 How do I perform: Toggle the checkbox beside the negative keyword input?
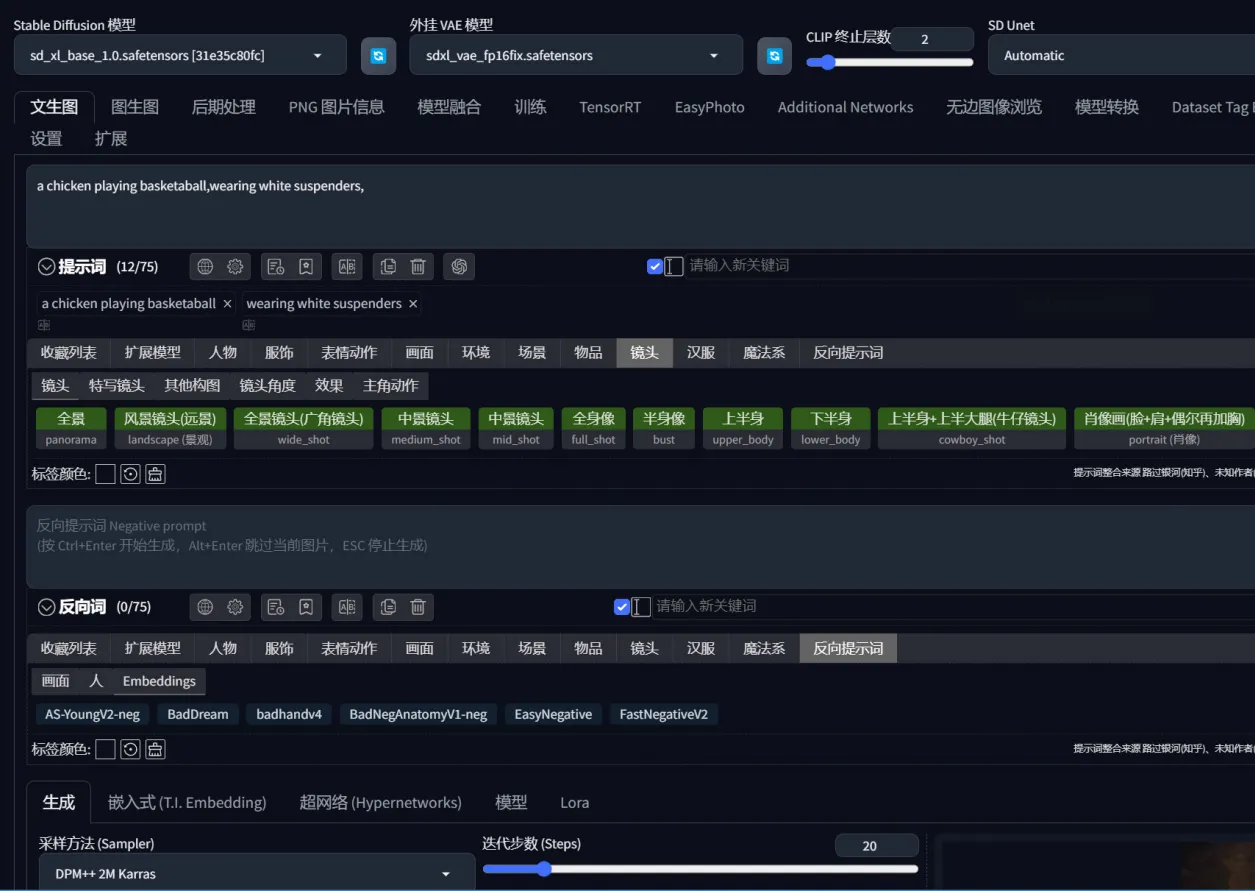point(622,606)
